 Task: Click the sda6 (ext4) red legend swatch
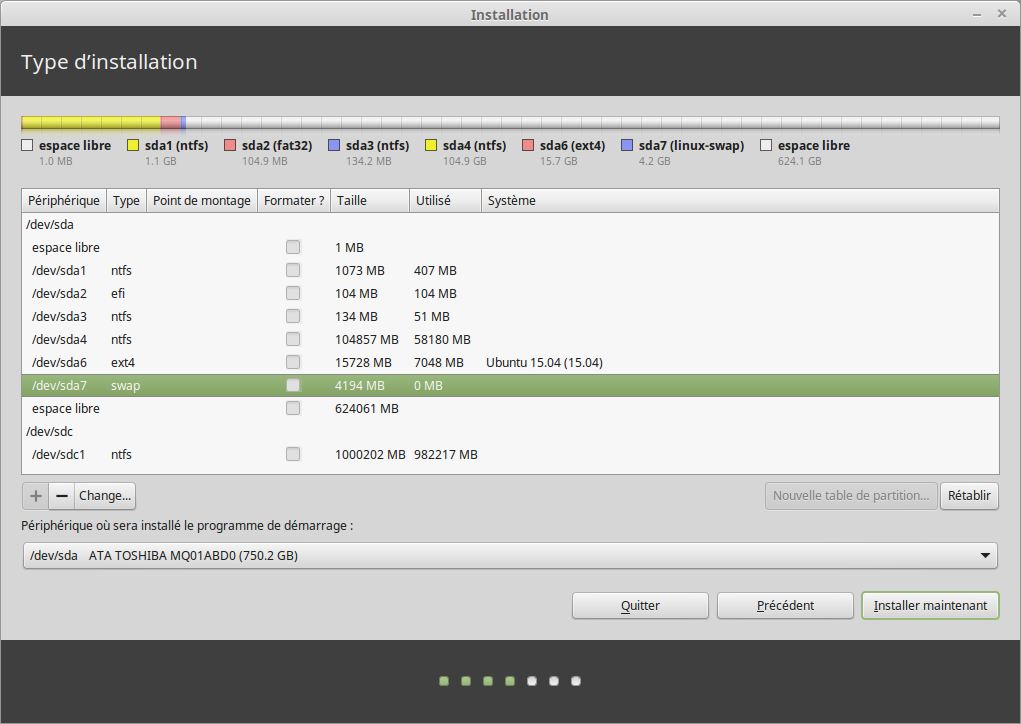click(x=528, y=146)
